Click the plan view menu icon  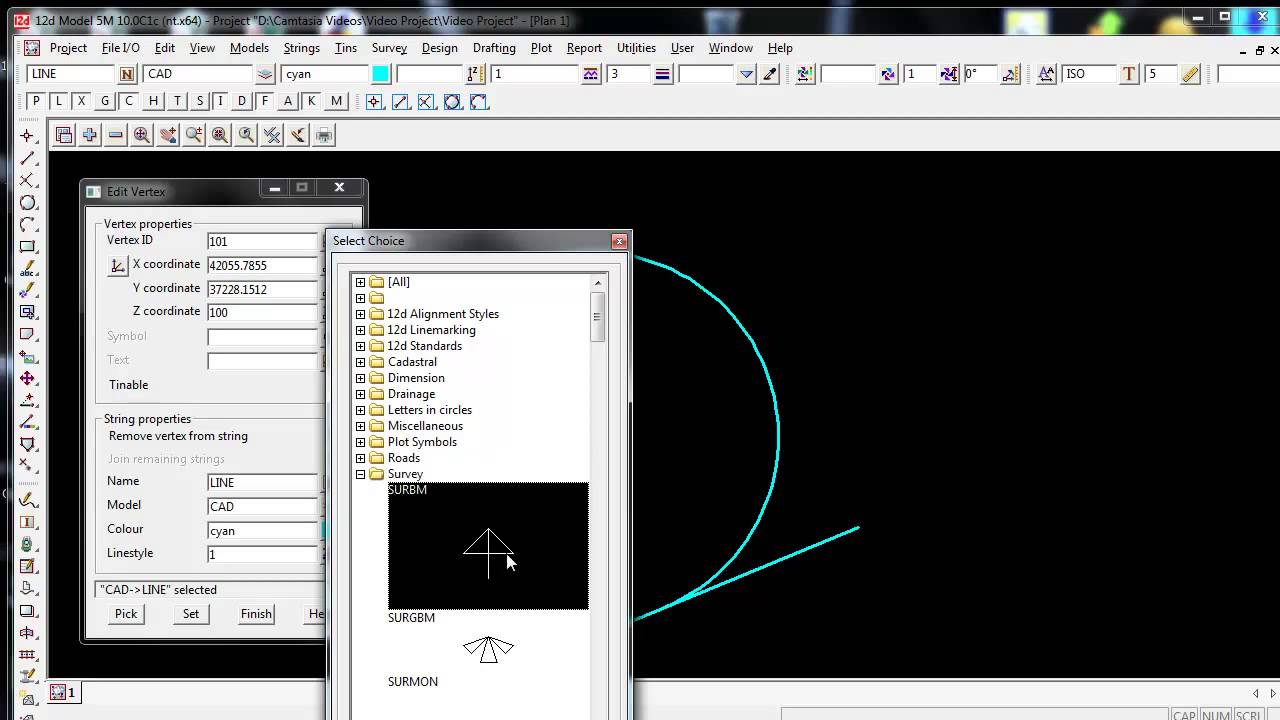click(64, 135)
